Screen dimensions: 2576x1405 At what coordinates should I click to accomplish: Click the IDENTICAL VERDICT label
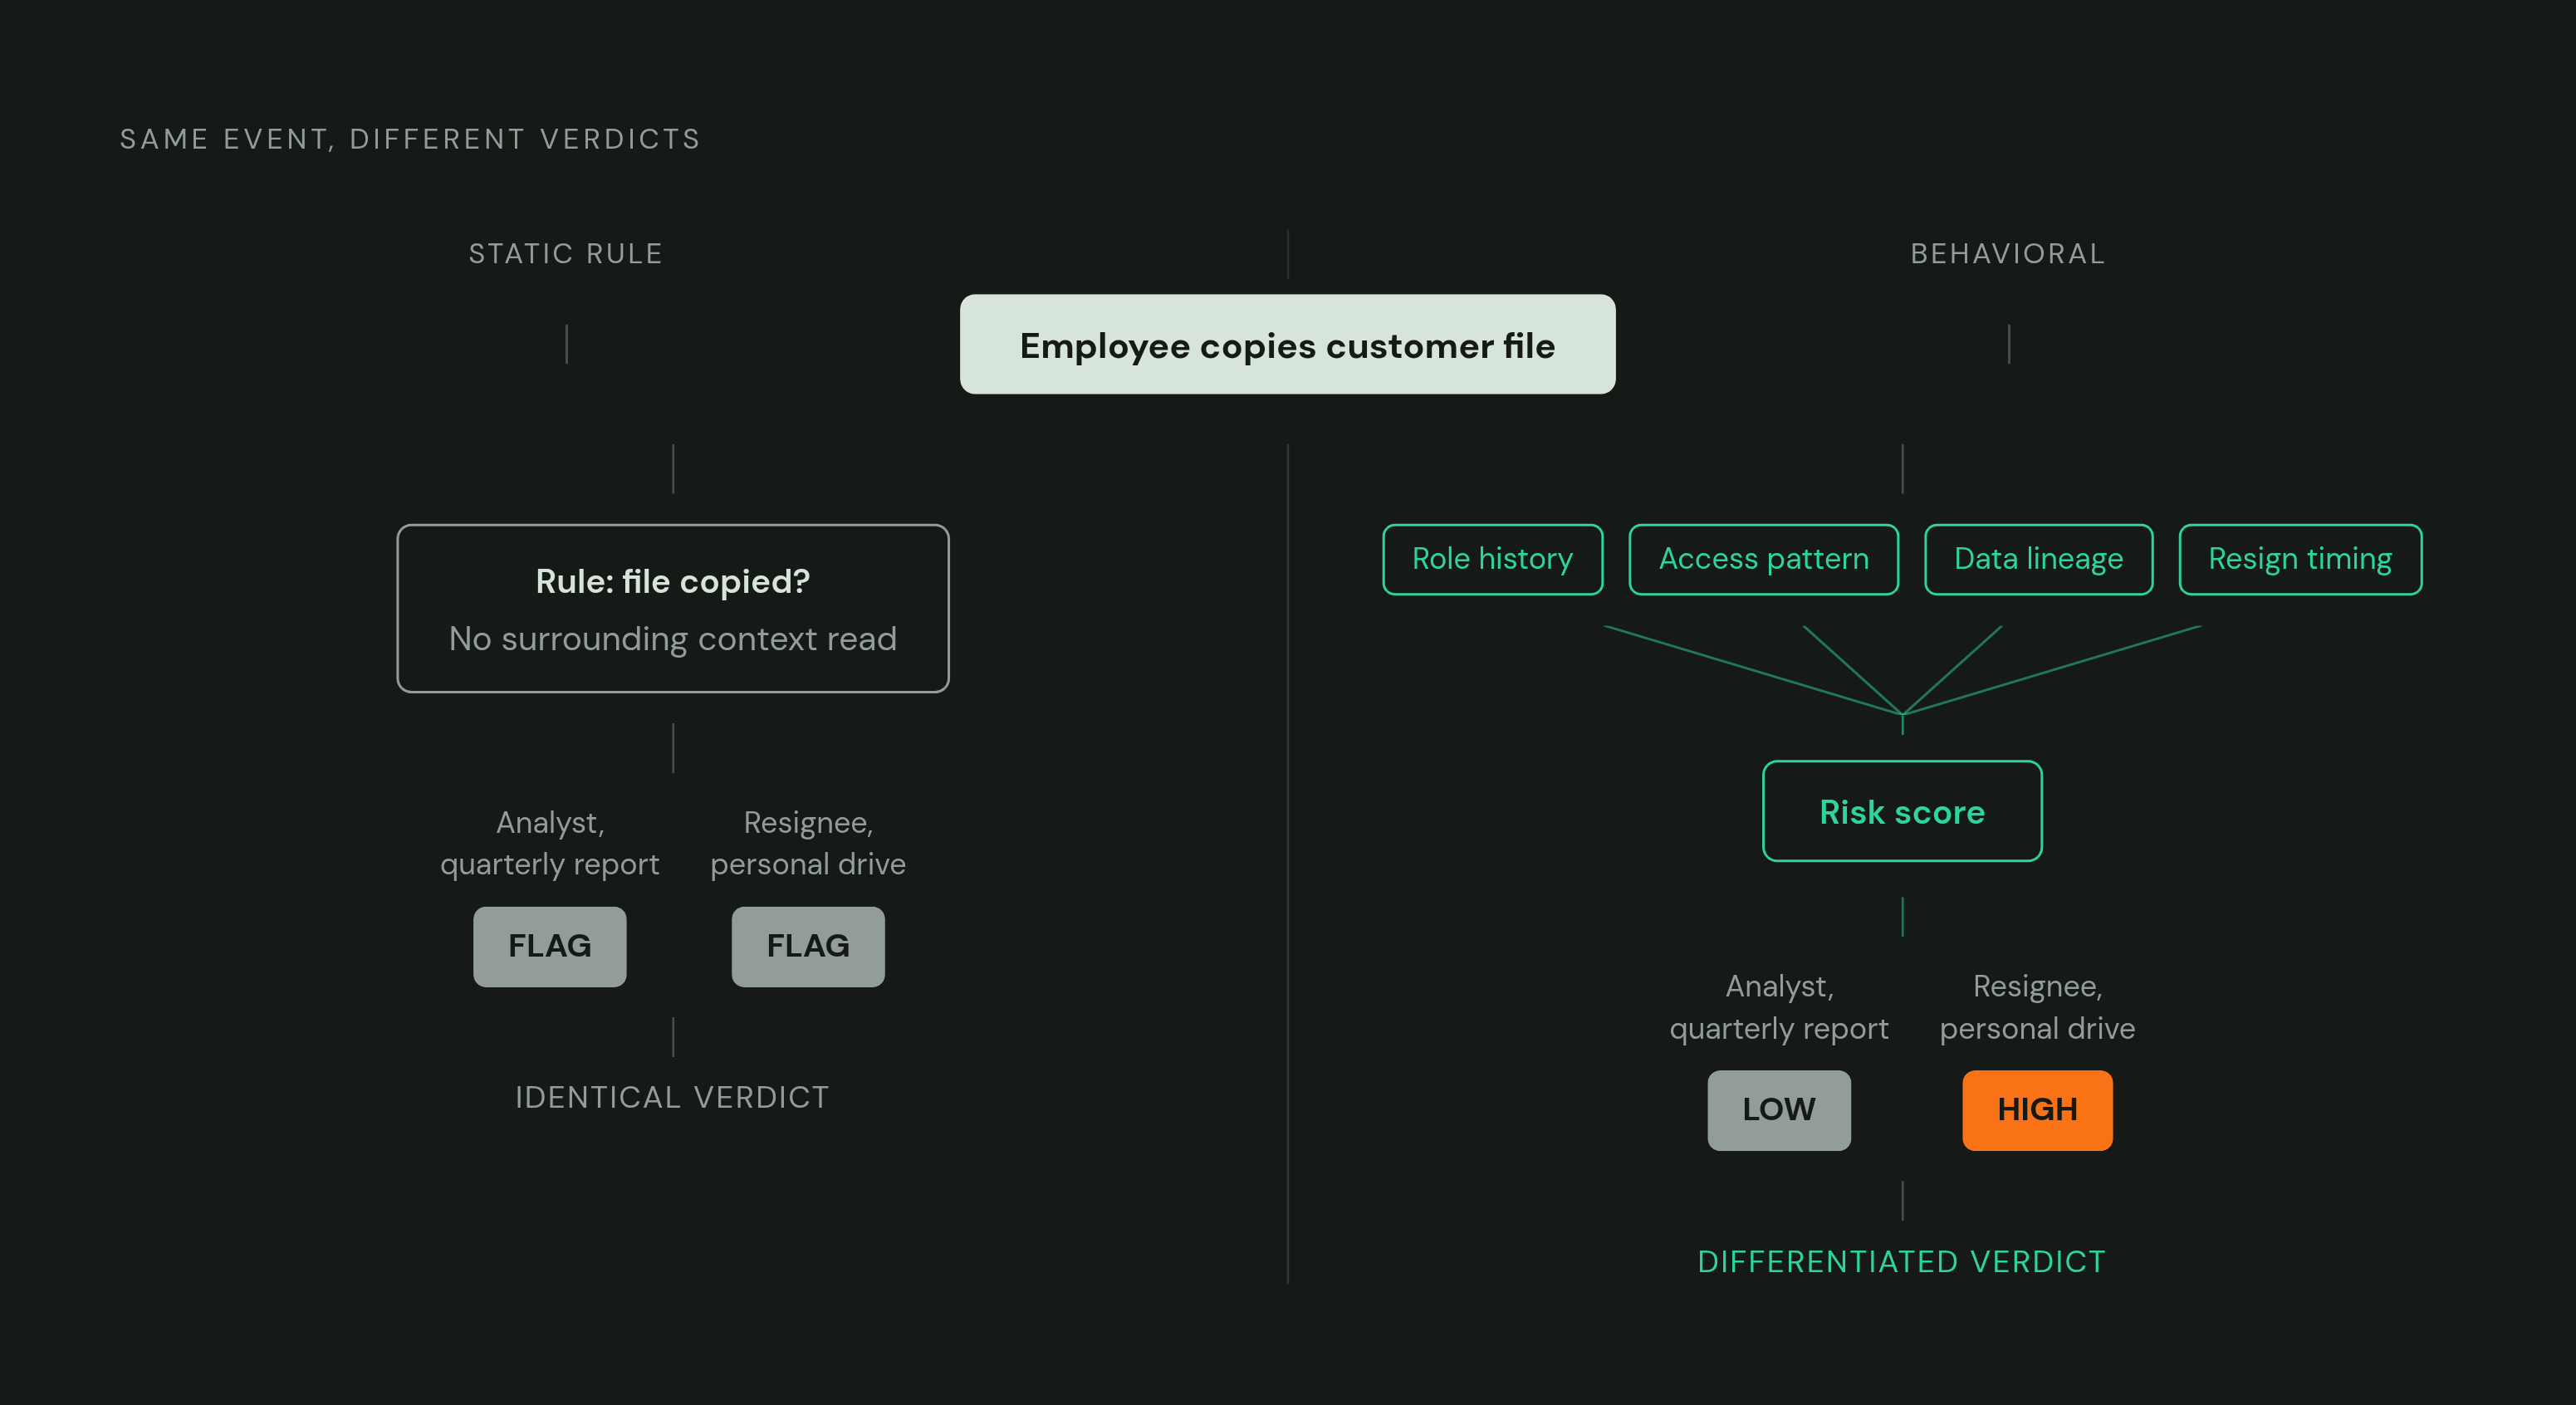tap(672, 1097)
